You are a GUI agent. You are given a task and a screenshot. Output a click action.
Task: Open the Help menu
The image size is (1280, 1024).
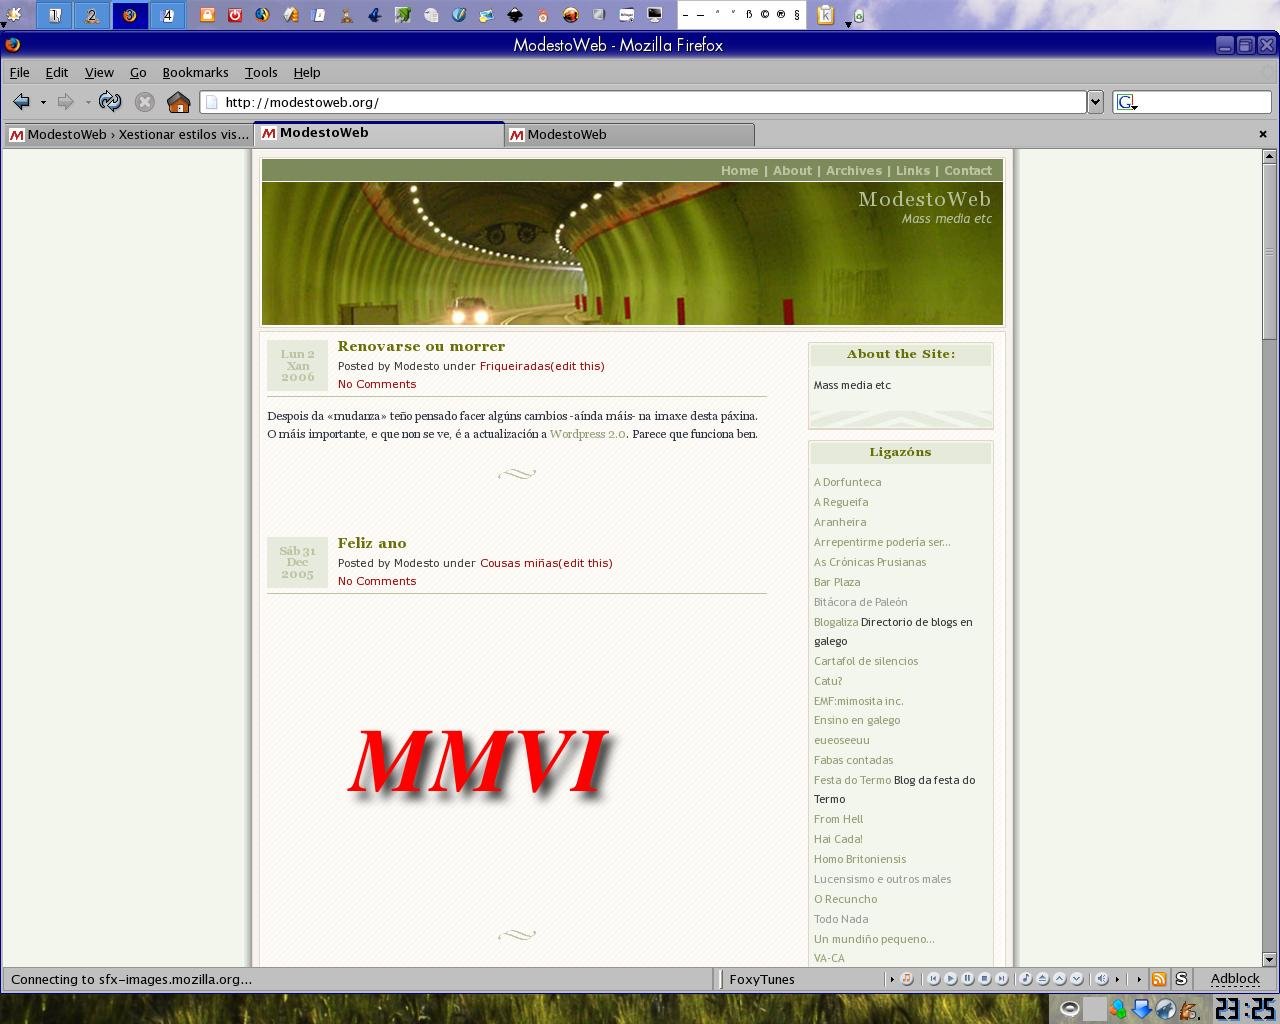coord(307,72)
